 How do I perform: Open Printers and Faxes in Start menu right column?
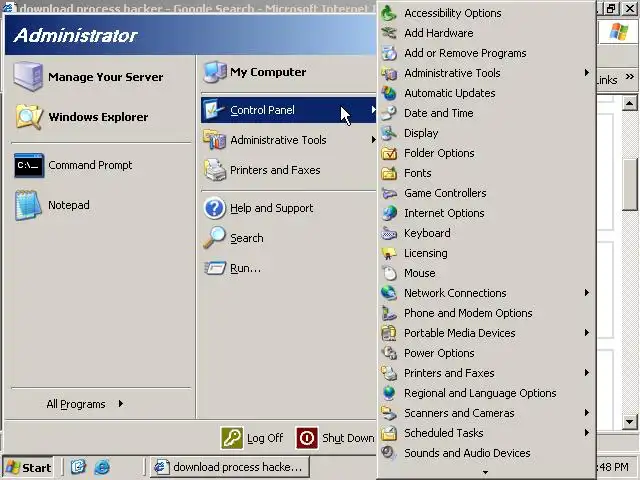click(288, 170)
